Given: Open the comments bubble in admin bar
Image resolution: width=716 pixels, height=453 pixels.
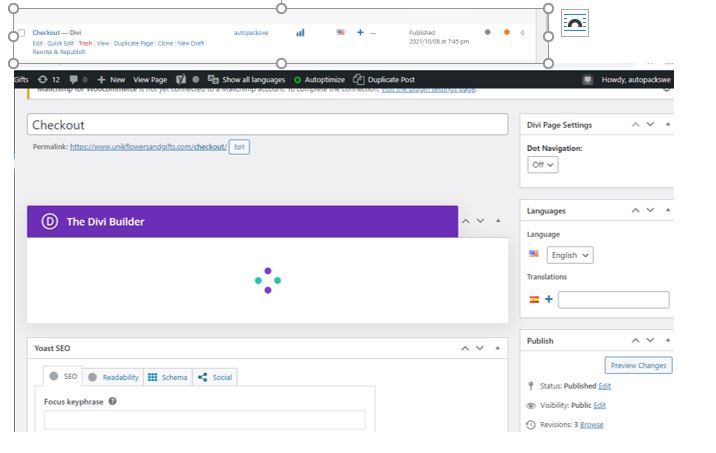Looking at the screenshot, I should 74,79.
